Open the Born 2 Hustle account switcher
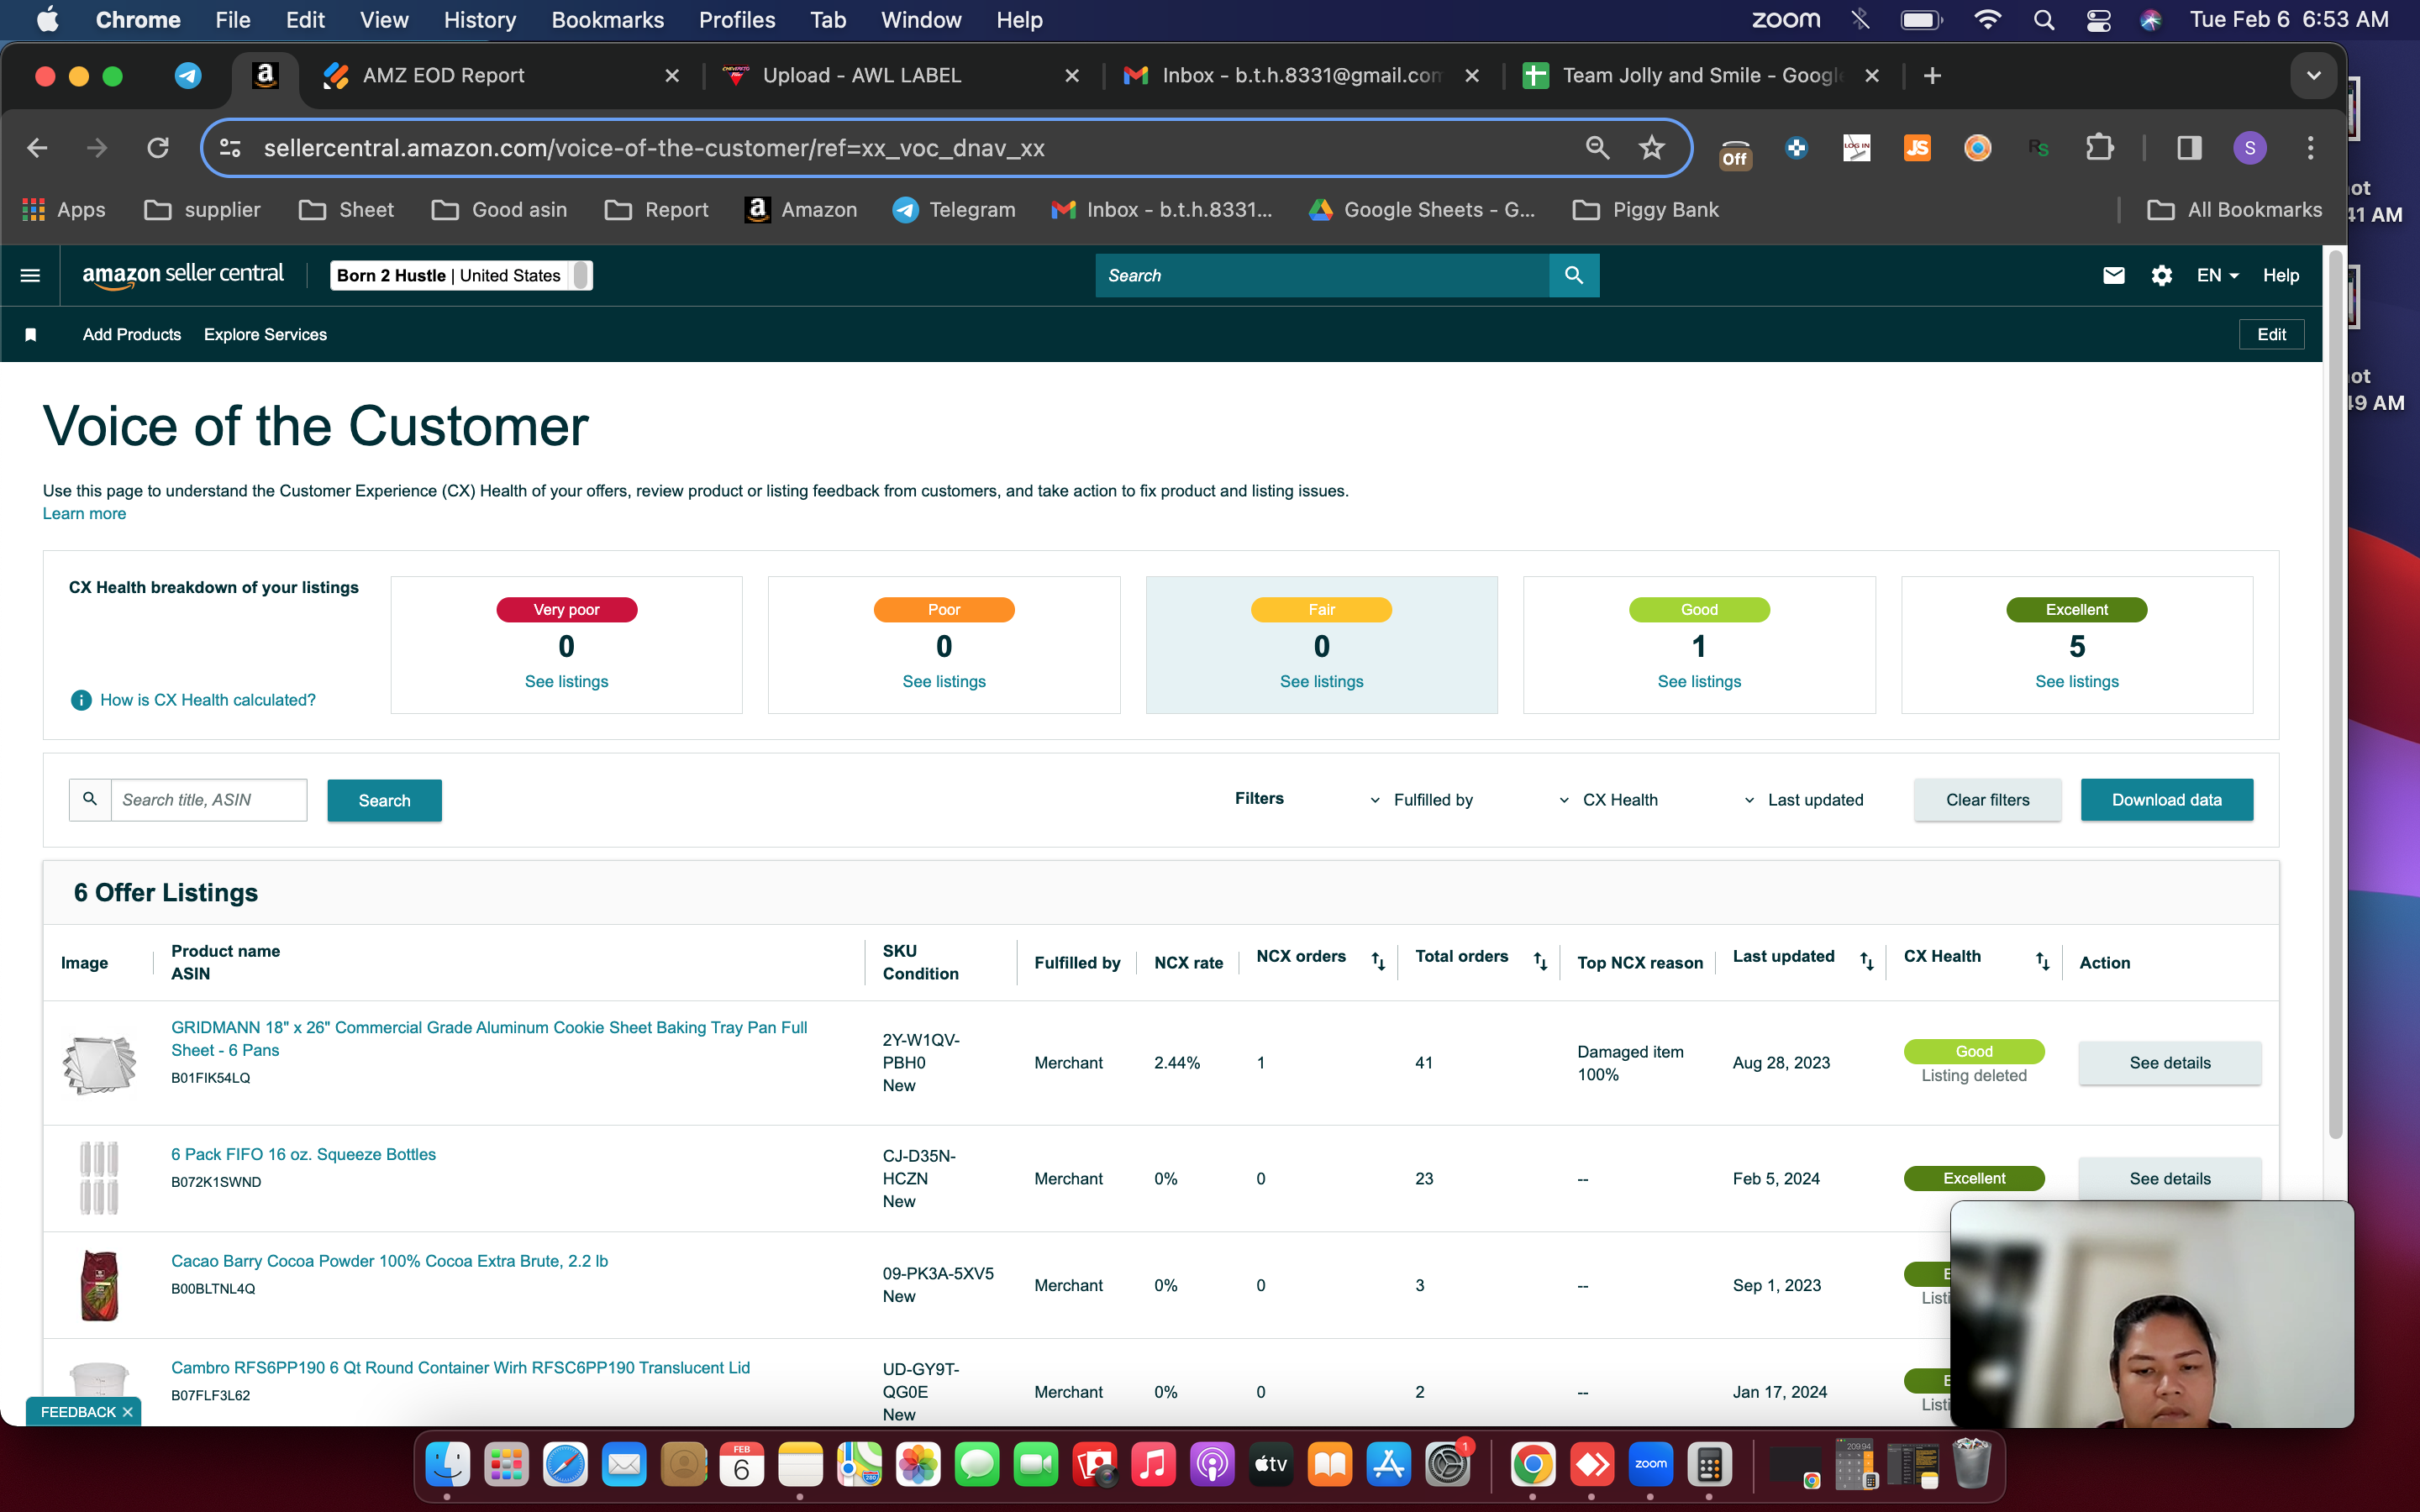This screenshot has width=2420, height=1512. [461, 275]
